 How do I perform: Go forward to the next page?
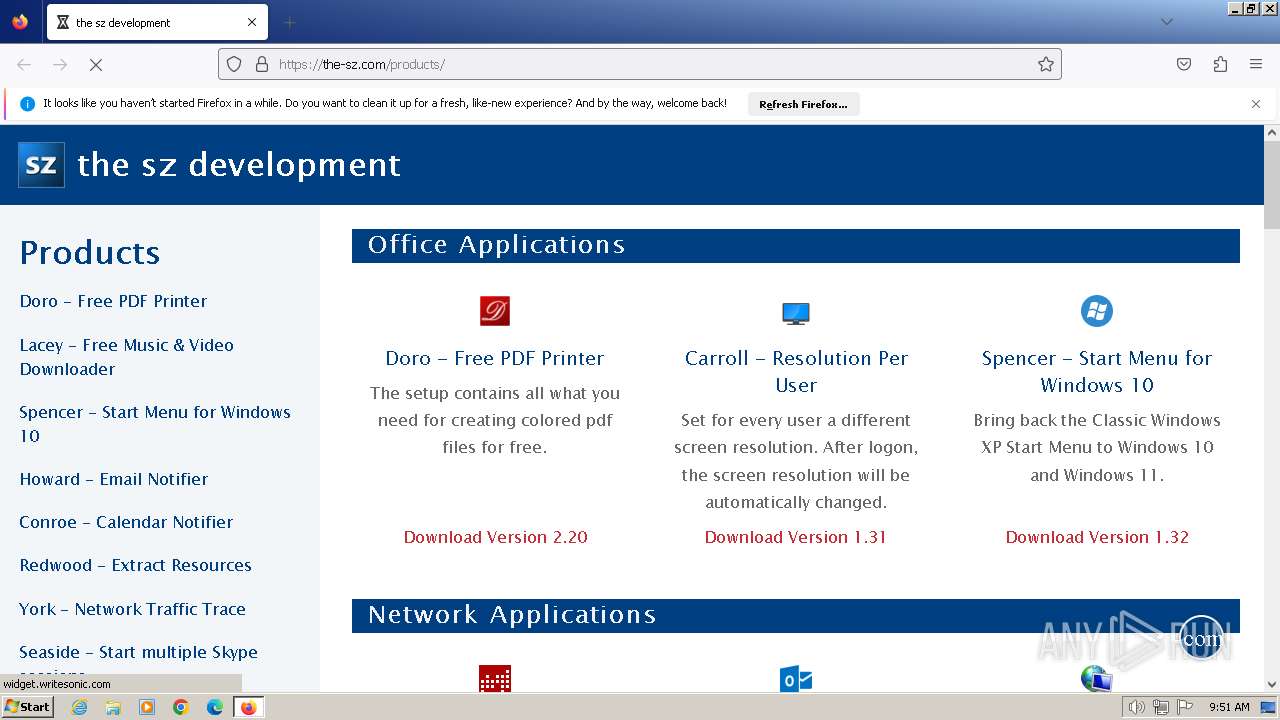coord(60,64)
